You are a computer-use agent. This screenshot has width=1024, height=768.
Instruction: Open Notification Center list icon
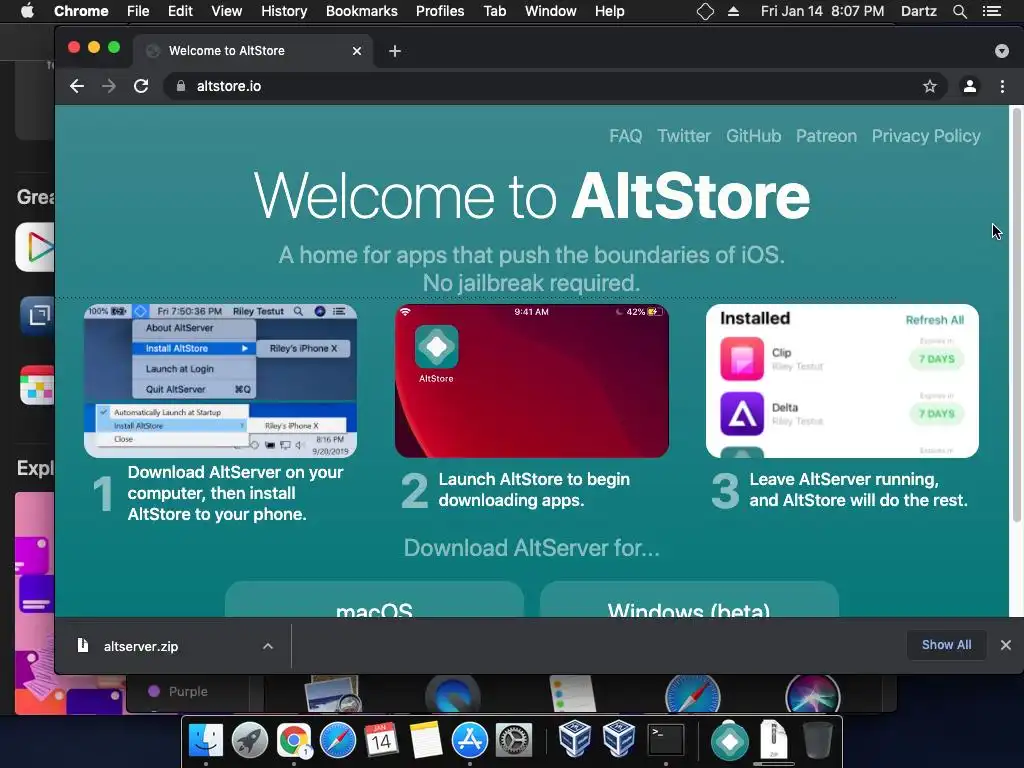tap(992, 11)
